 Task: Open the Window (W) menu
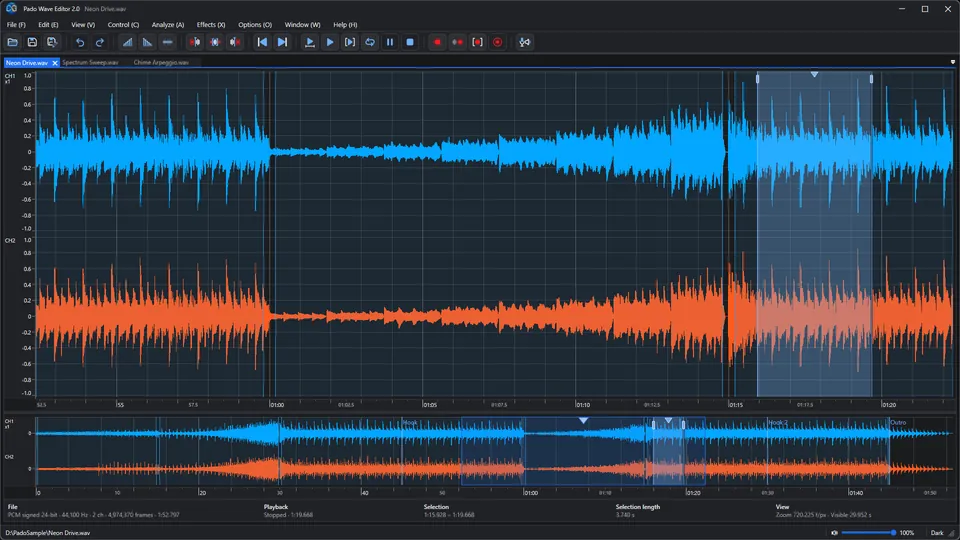point(302,25)
